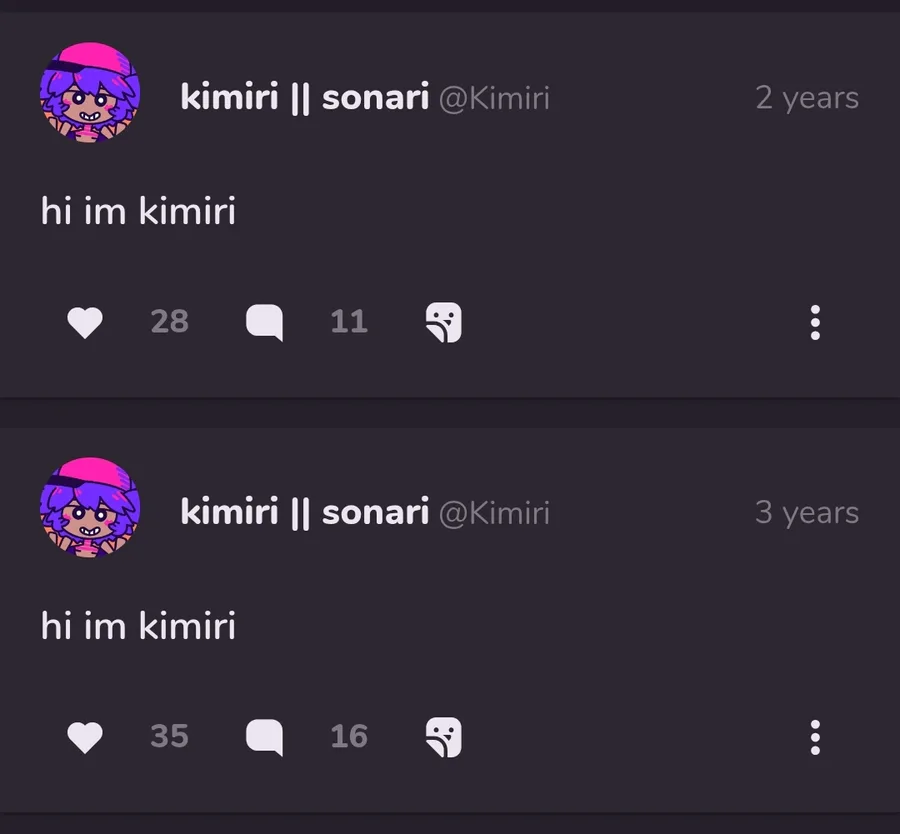Visit the @Kimiri handle on the second post
This screenshot has width=900, height=834.
click(494, 514)
